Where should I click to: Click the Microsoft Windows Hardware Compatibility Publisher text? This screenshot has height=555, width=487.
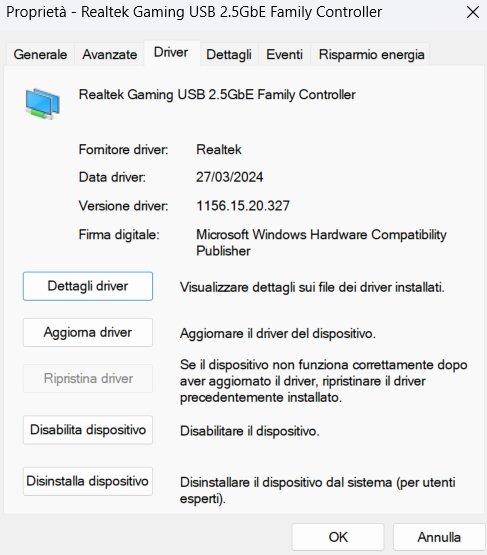click(x=321, y=242)
